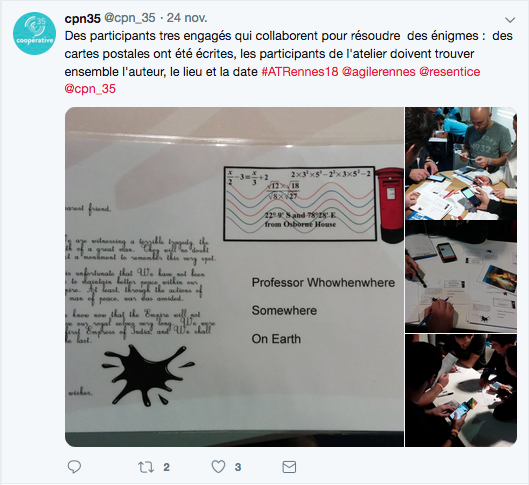Open bottom-right photo of group around table
The width and height of the screenshot is (529, 485).
coord(461,391)
